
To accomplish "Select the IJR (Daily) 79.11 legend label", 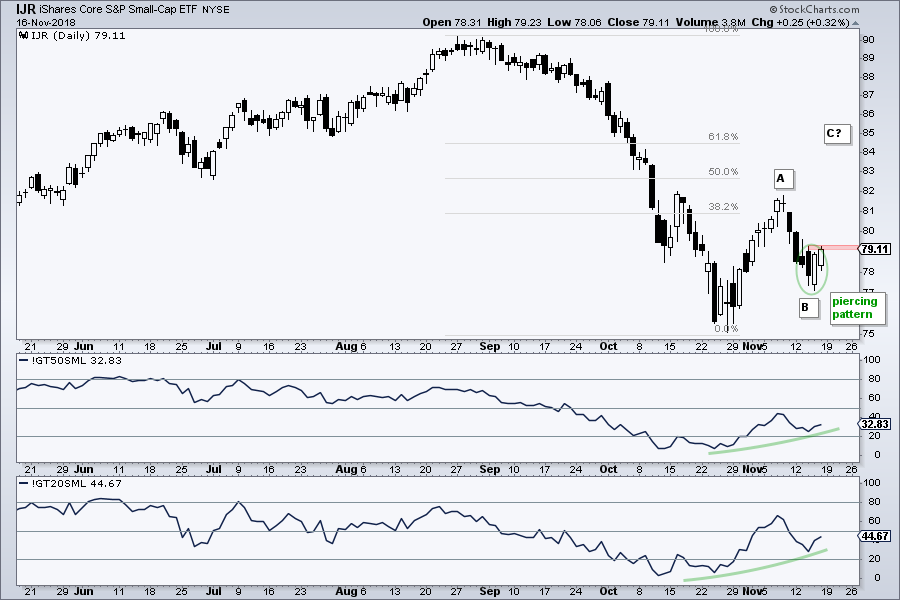I will click(x=77, y=36).
